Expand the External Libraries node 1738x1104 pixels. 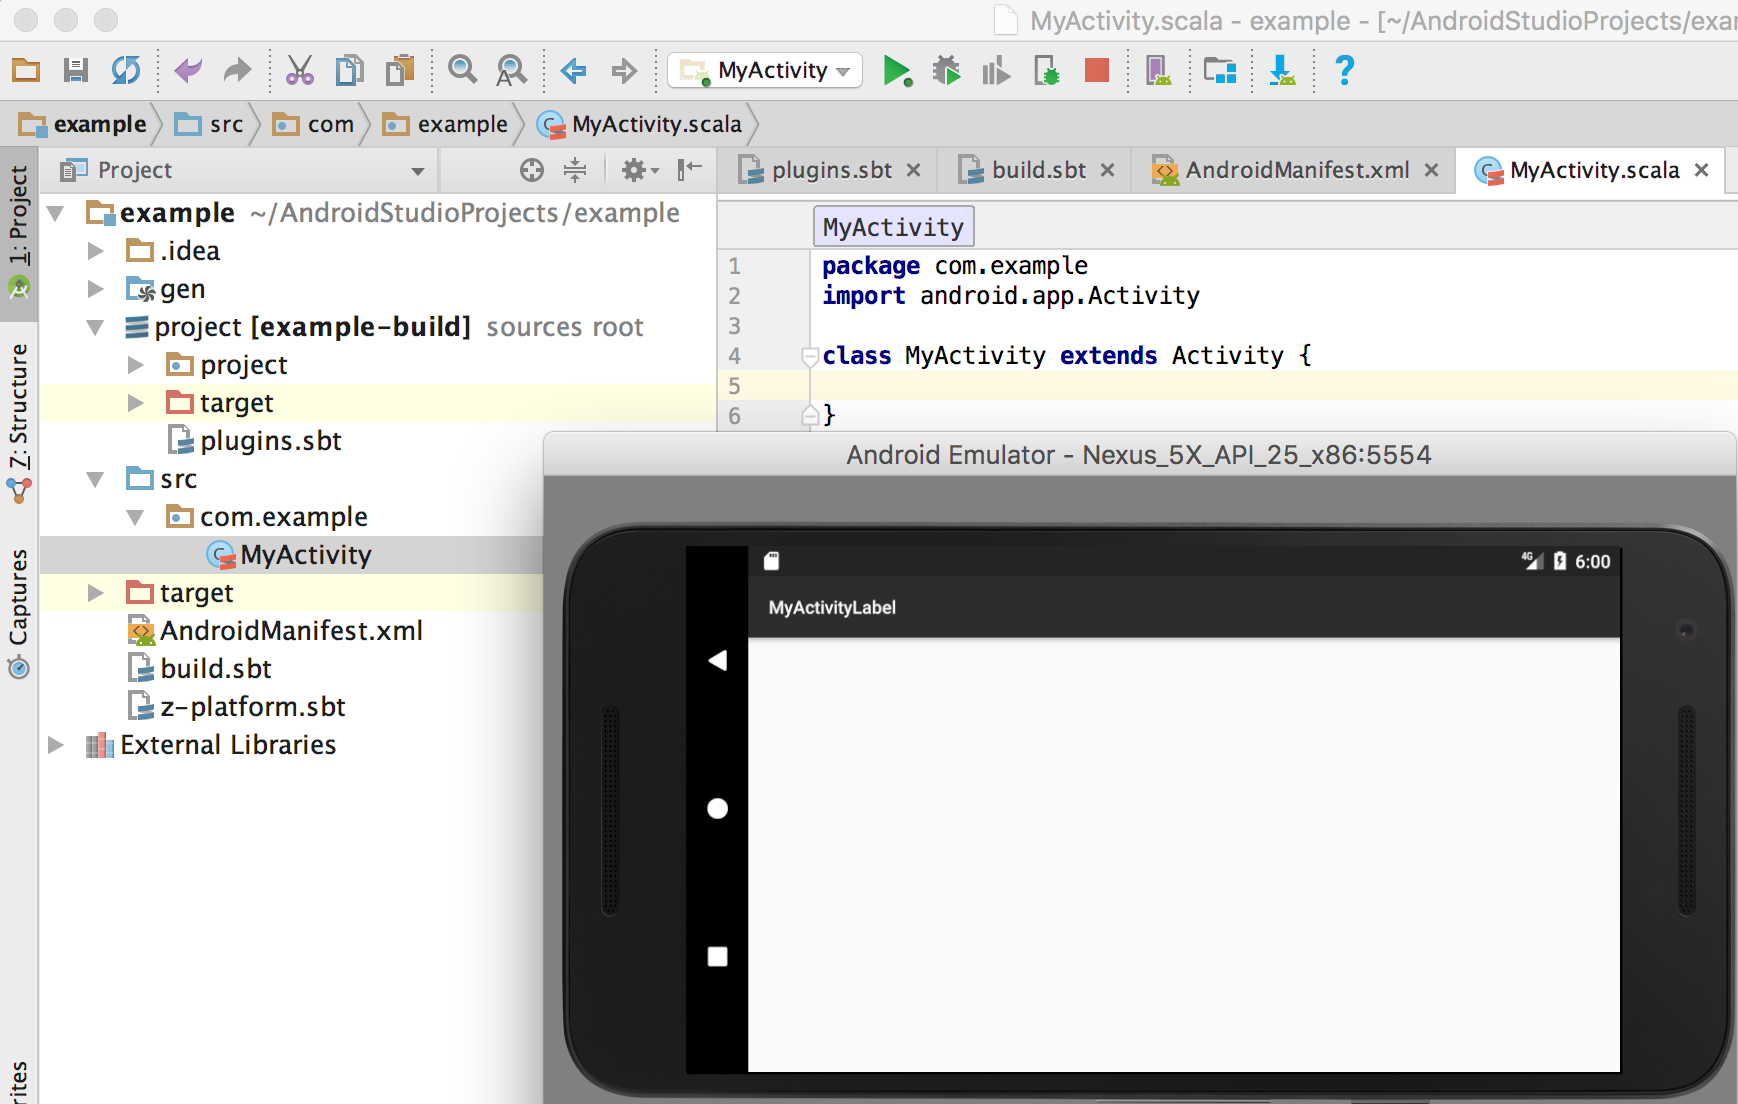coord(57,744)
